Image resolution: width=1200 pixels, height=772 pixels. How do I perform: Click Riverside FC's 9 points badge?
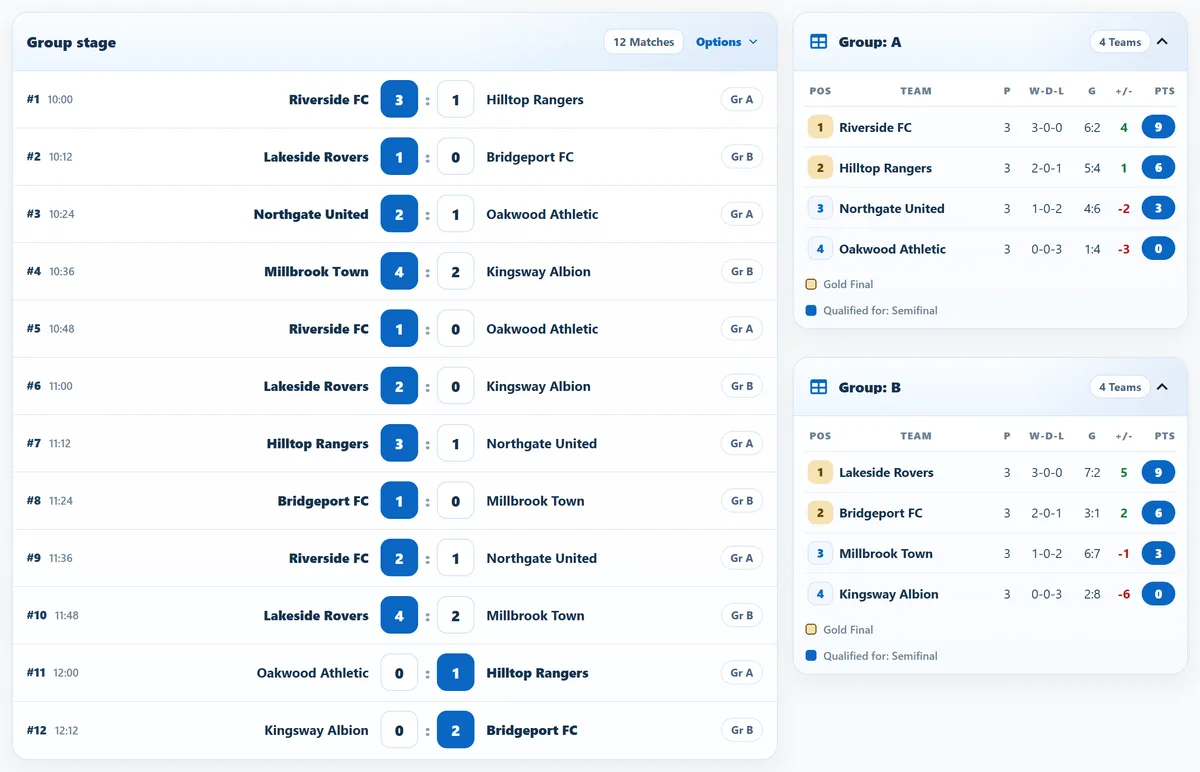(1158, 127)
